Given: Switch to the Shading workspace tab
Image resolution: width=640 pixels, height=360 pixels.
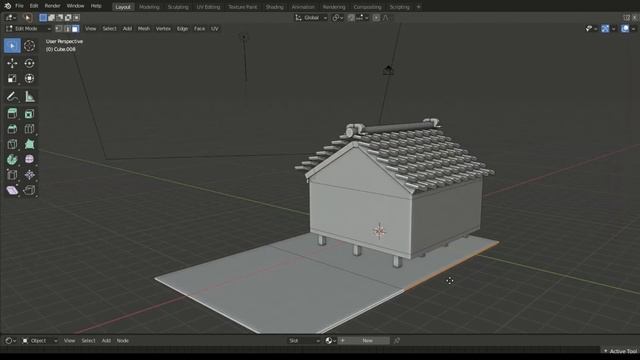Looking at the screenshot, I should pyautogui.click(x=274, y=7).
